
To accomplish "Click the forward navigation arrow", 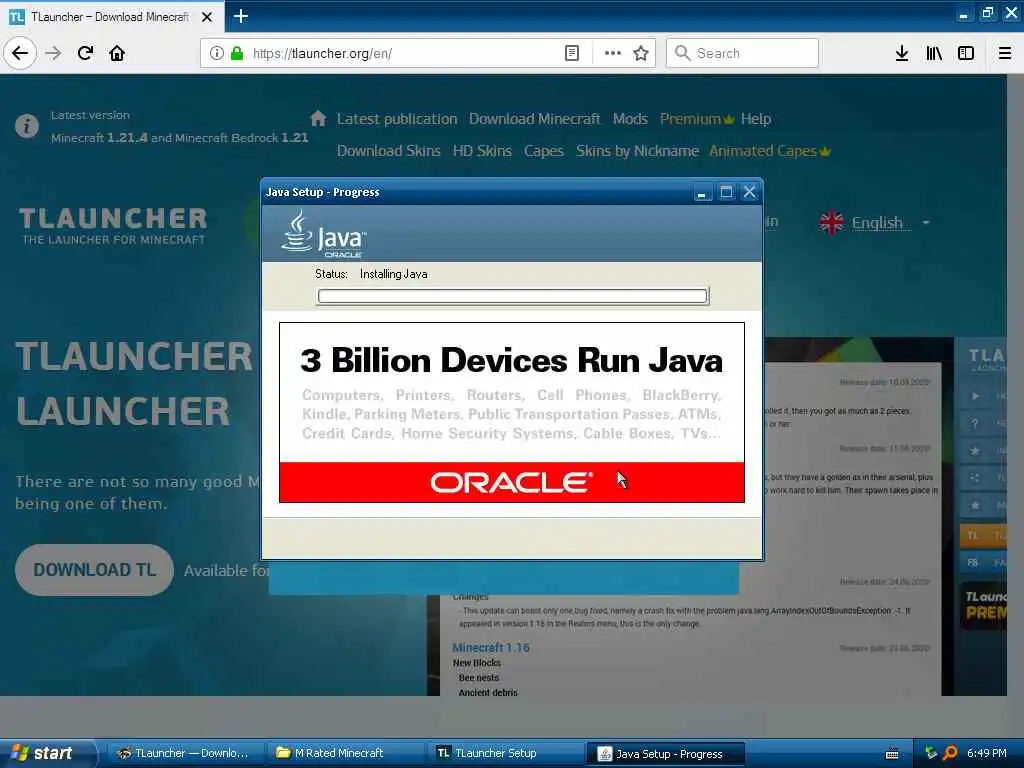I will coord(54,53).
